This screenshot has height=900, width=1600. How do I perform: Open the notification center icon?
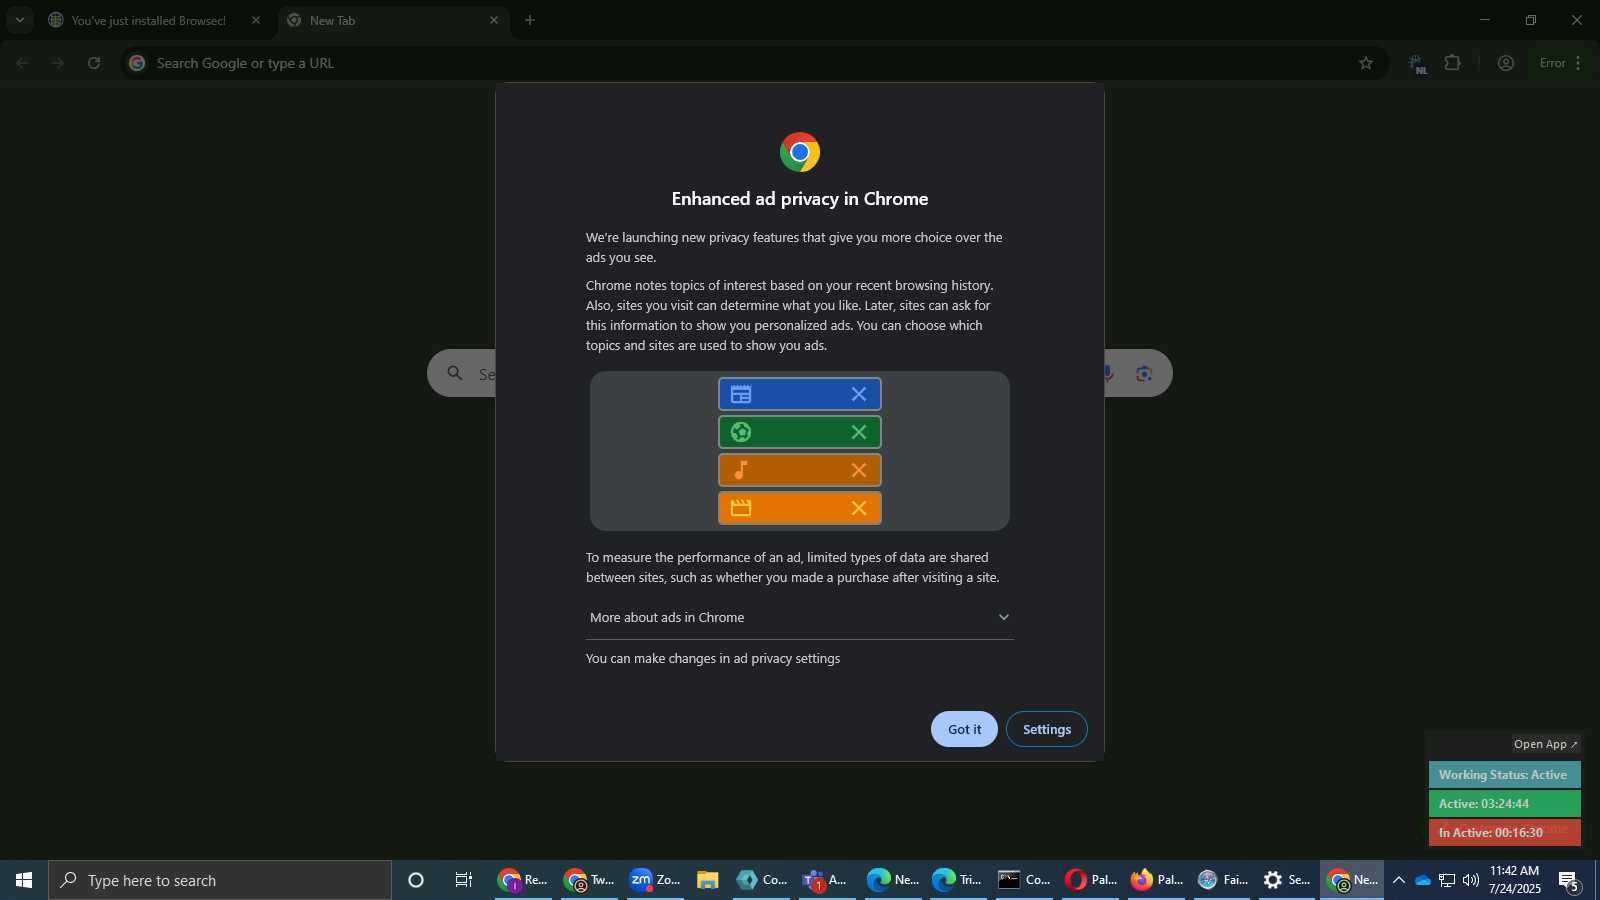1569,881
